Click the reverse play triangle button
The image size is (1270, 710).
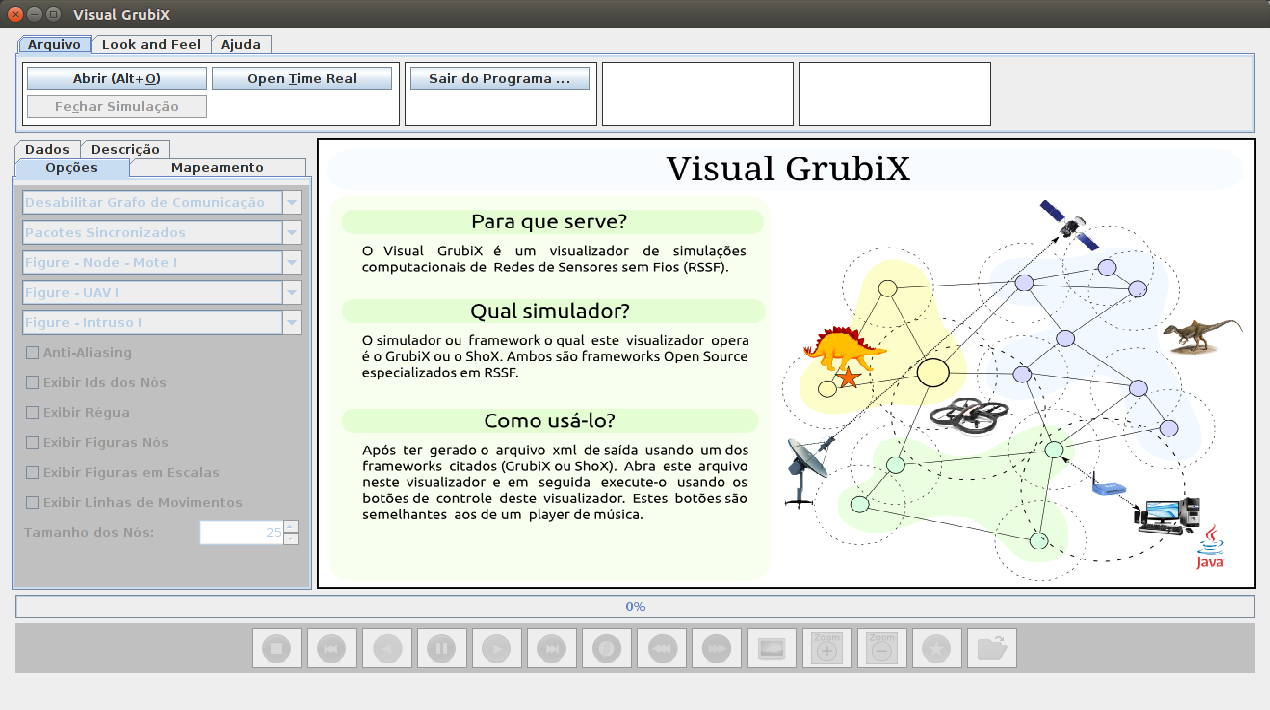click(x=387, y=648)
